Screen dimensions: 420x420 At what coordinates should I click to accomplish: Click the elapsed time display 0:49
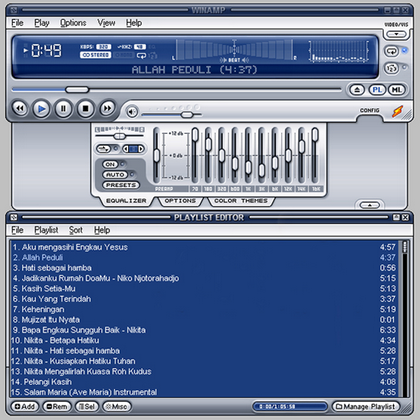(x=47, y=51)
